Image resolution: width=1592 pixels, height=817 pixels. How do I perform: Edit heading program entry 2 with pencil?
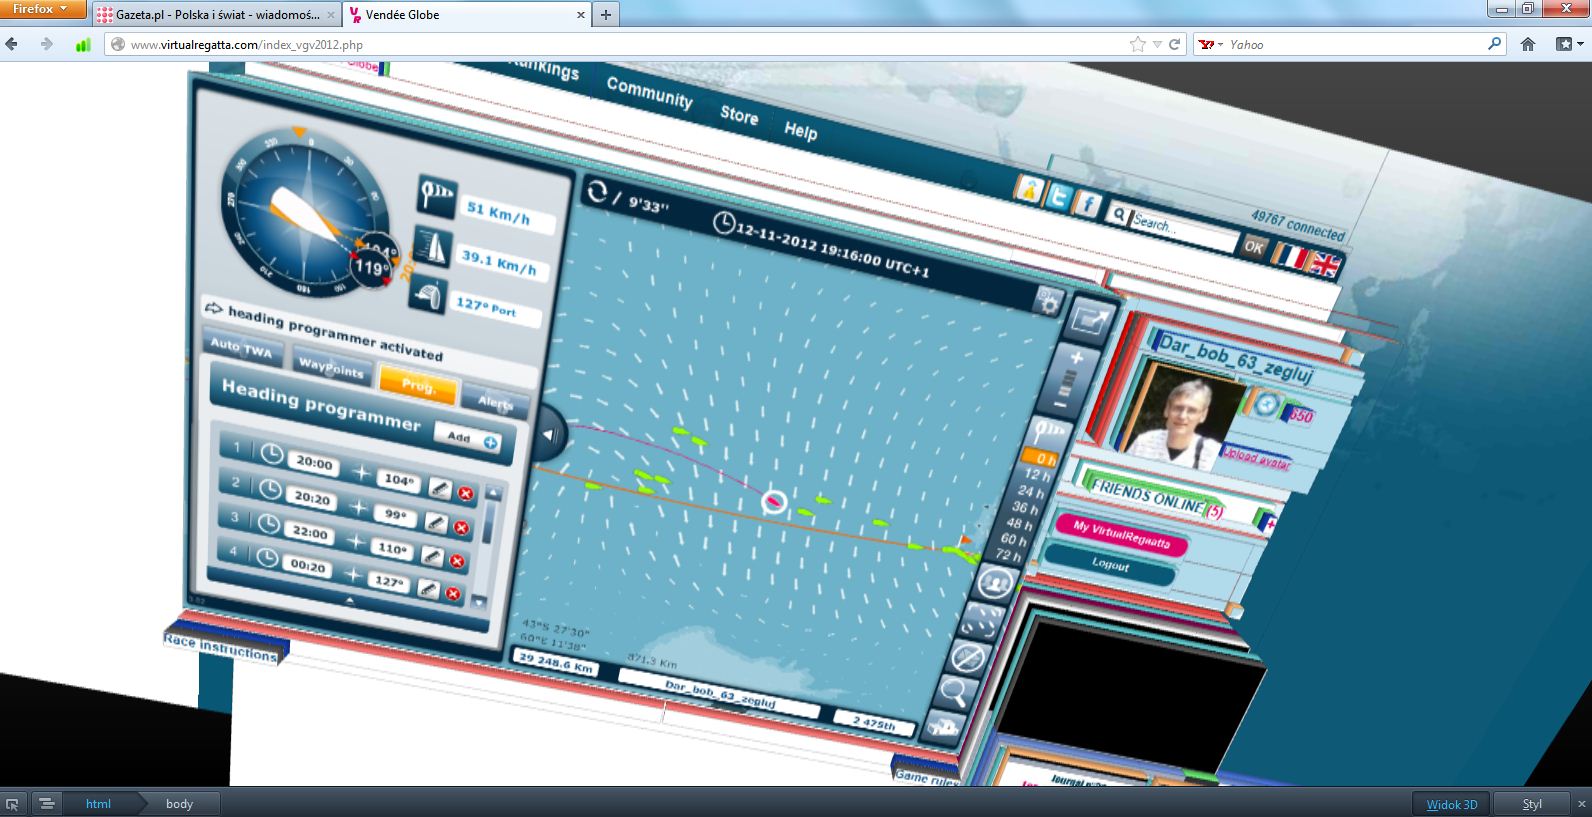[435, 522]
